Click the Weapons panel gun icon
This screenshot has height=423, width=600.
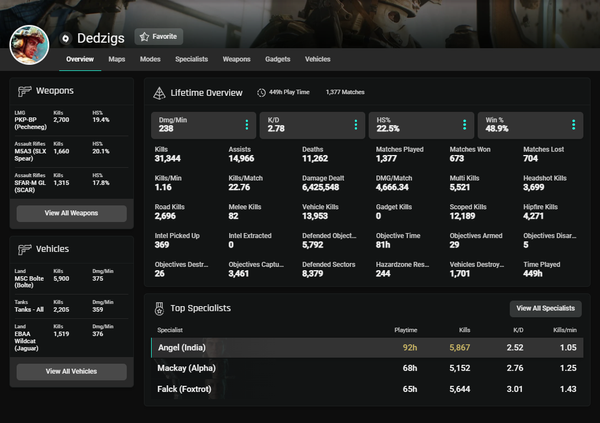(25, 91)
